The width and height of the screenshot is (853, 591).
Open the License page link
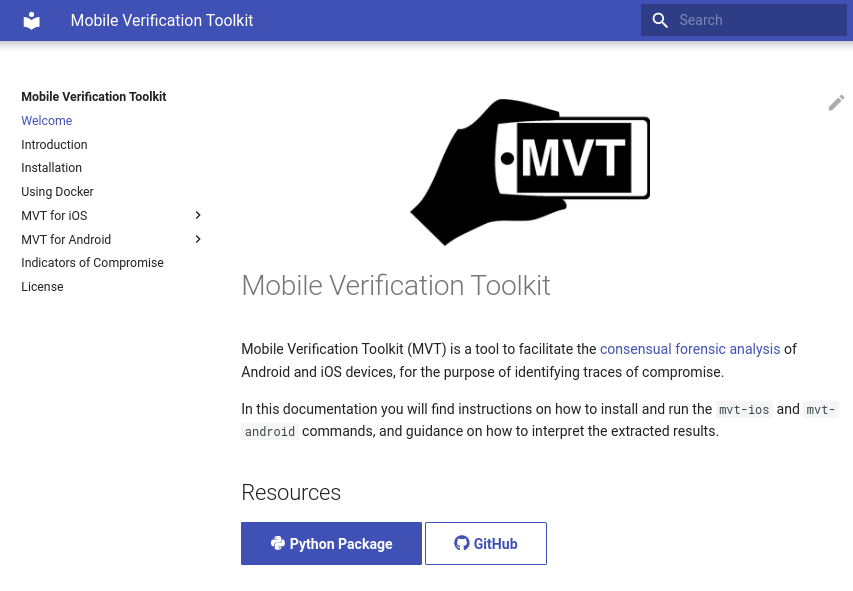tap(42, 287)
